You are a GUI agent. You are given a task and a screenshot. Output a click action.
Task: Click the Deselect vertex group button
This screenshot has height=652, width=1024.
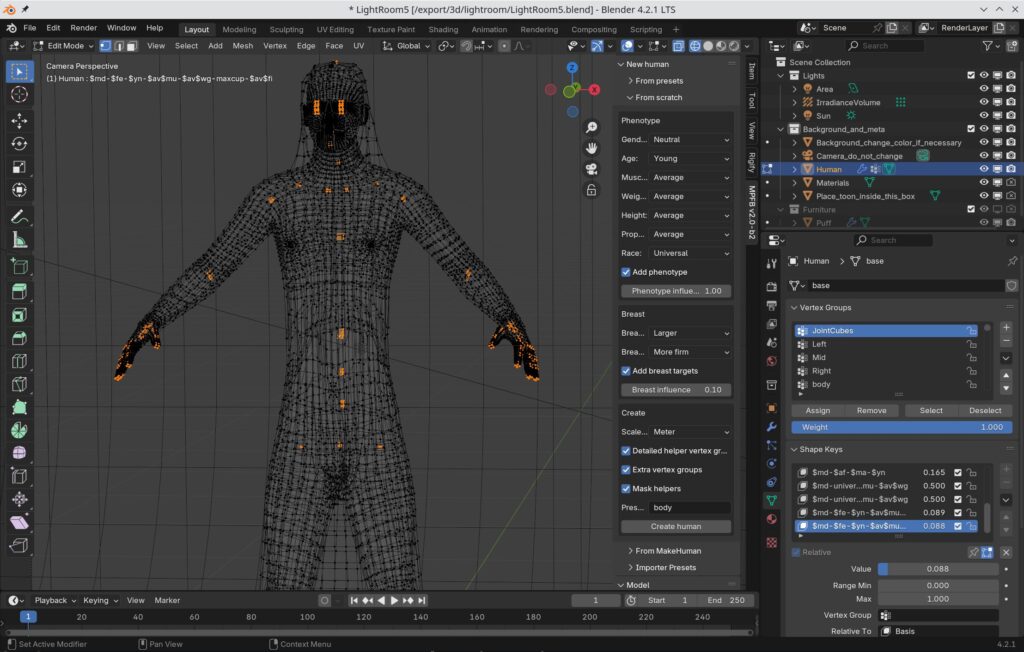985,410
